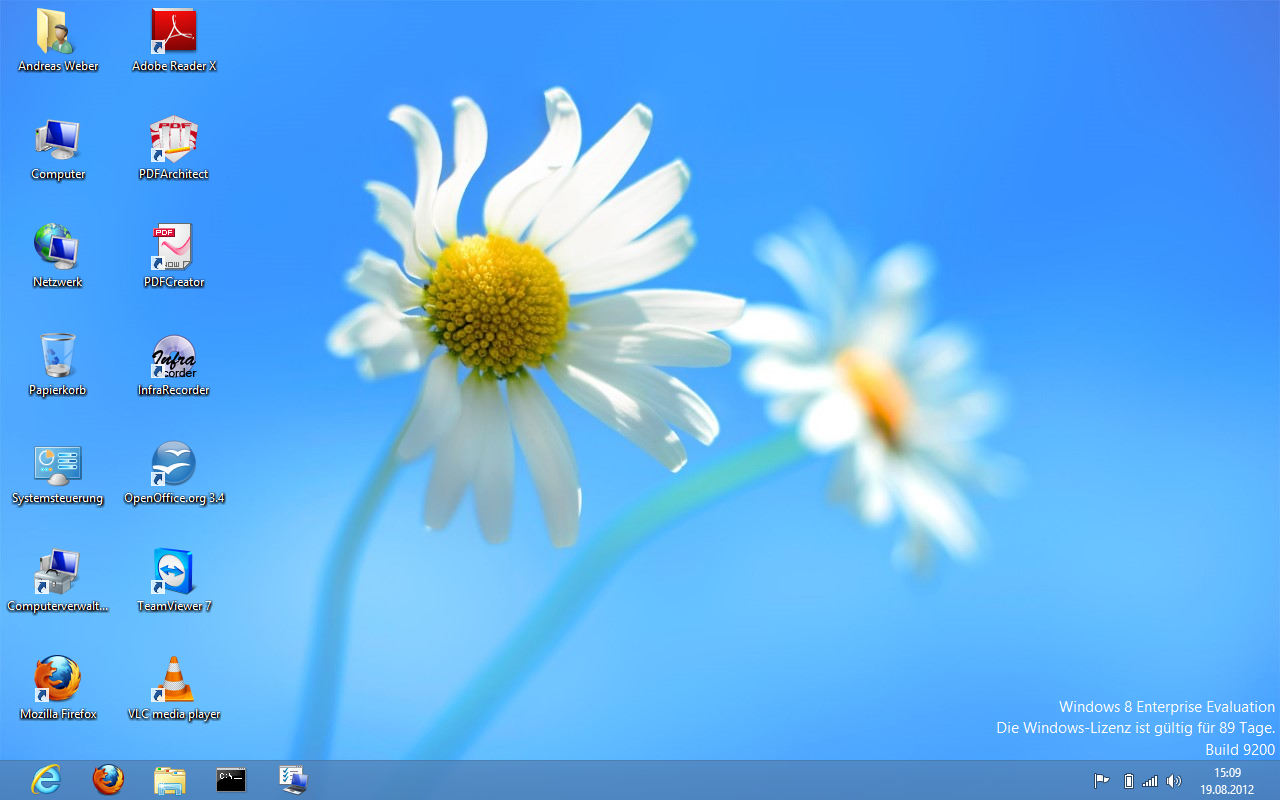Click the volume speaker icon in tray
1280x800 pixels.
(1174, 781)
